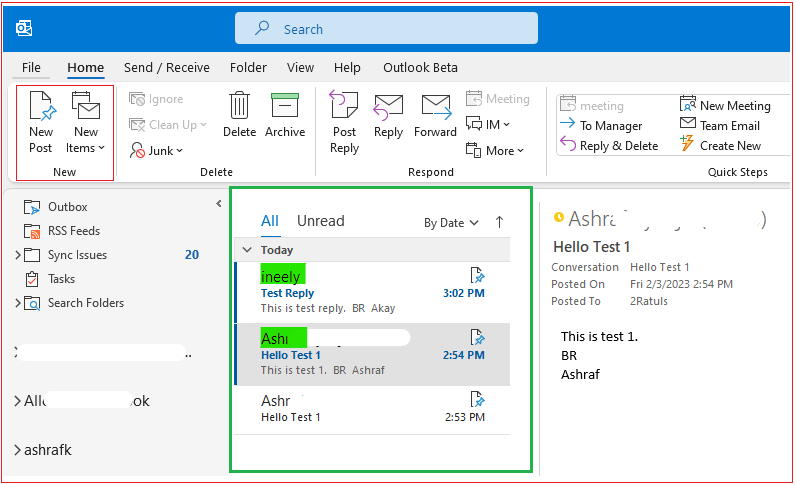Click 'Fri 2/3/2023 2:54 PM' posted date
Viewport: 796px width, 485px height.
tap(681, 284)
